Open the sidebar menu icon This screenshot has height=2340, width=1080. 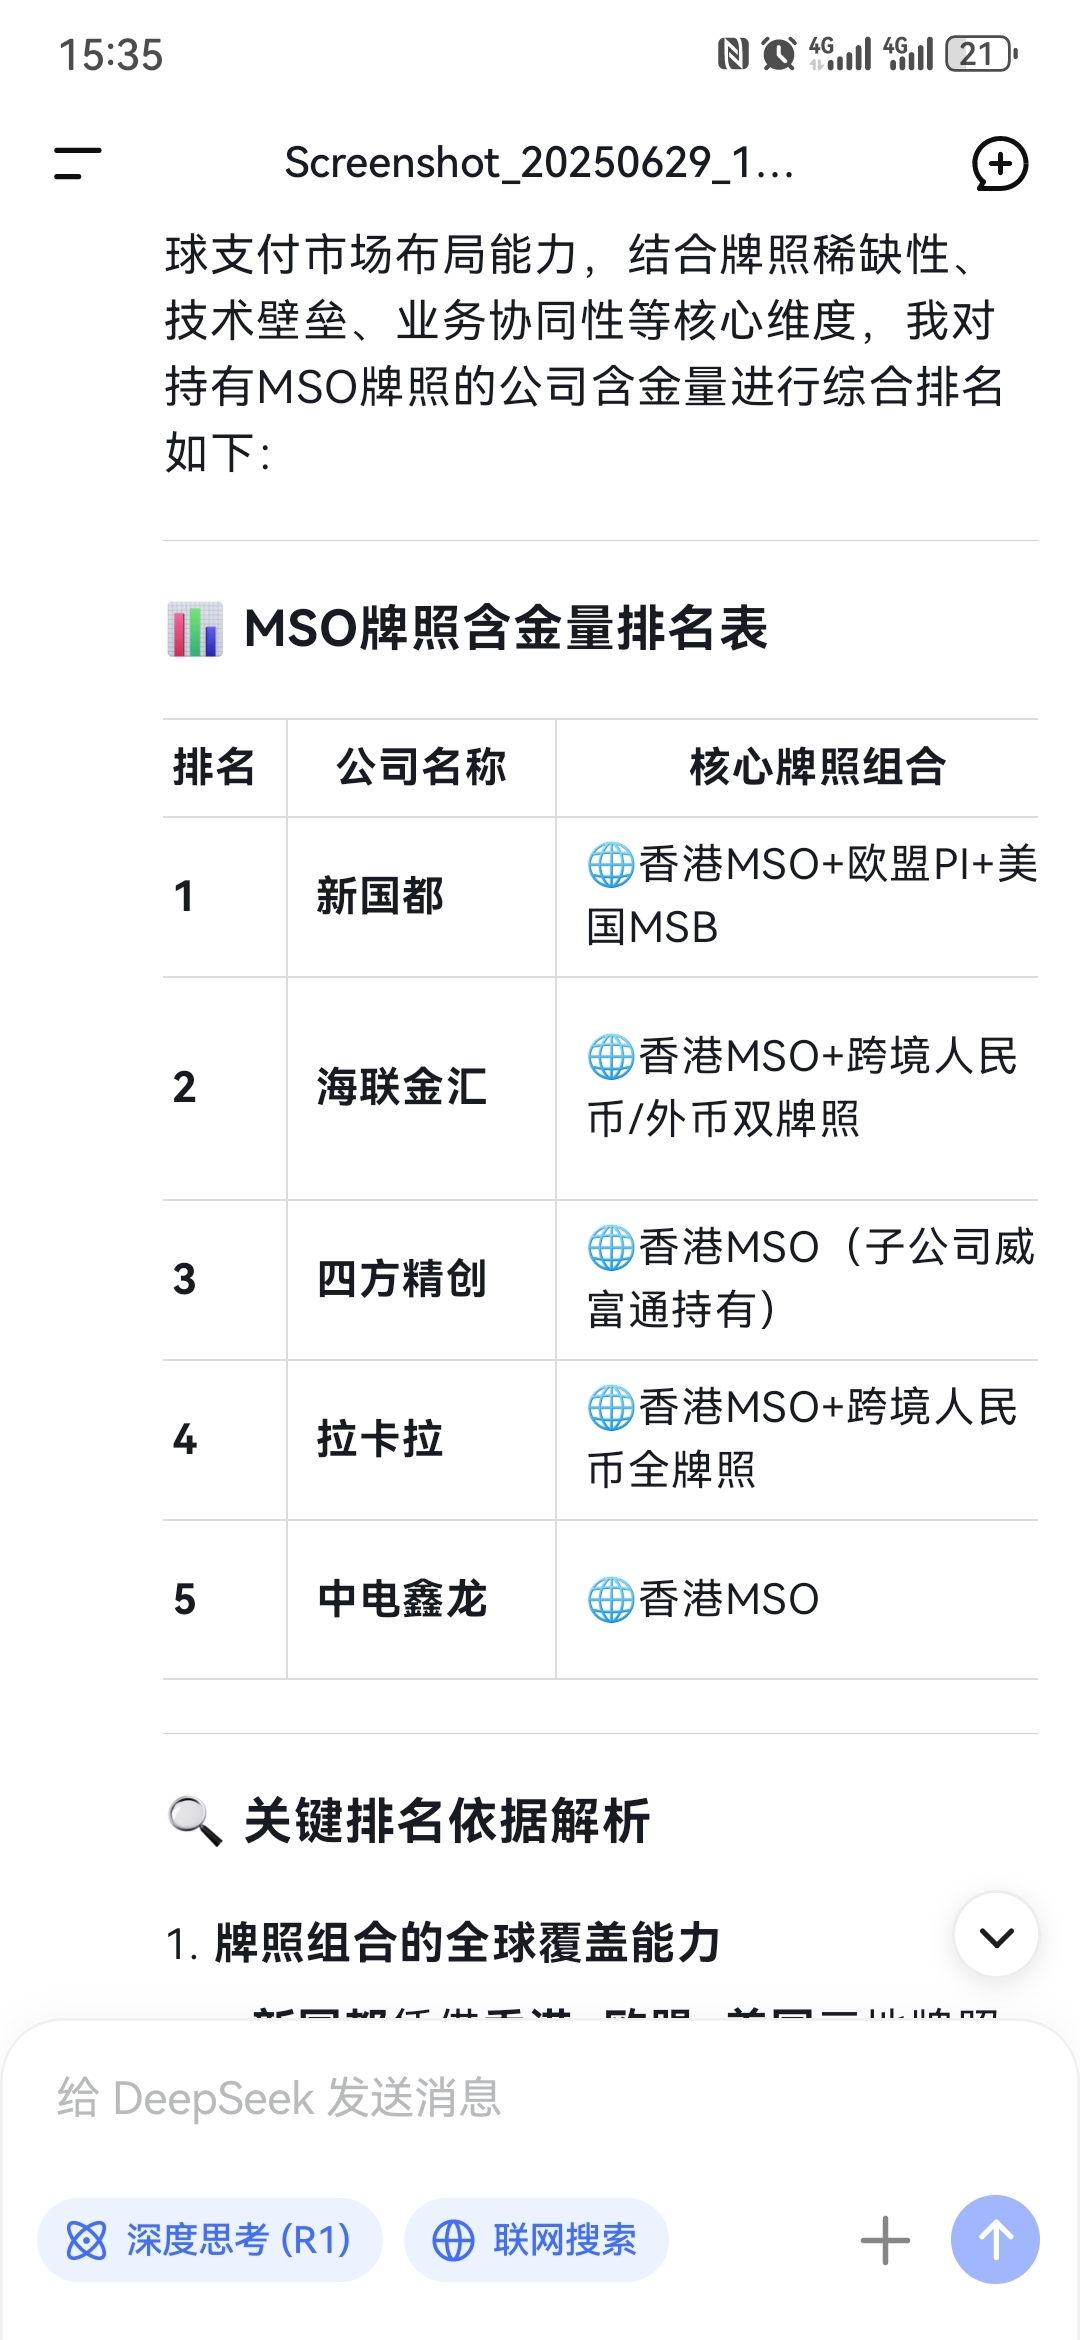[x=77, y=163]
